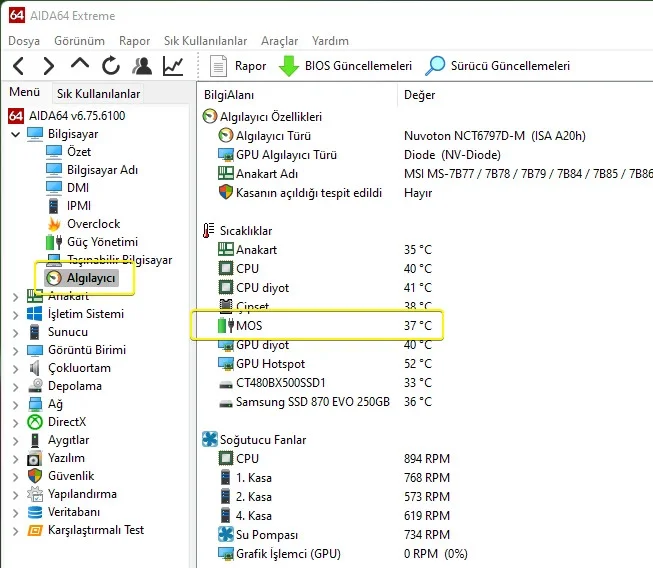Click the Çokluortam speaker icon
The height and width of the screenshot is (568, 653).
(35, 368)
